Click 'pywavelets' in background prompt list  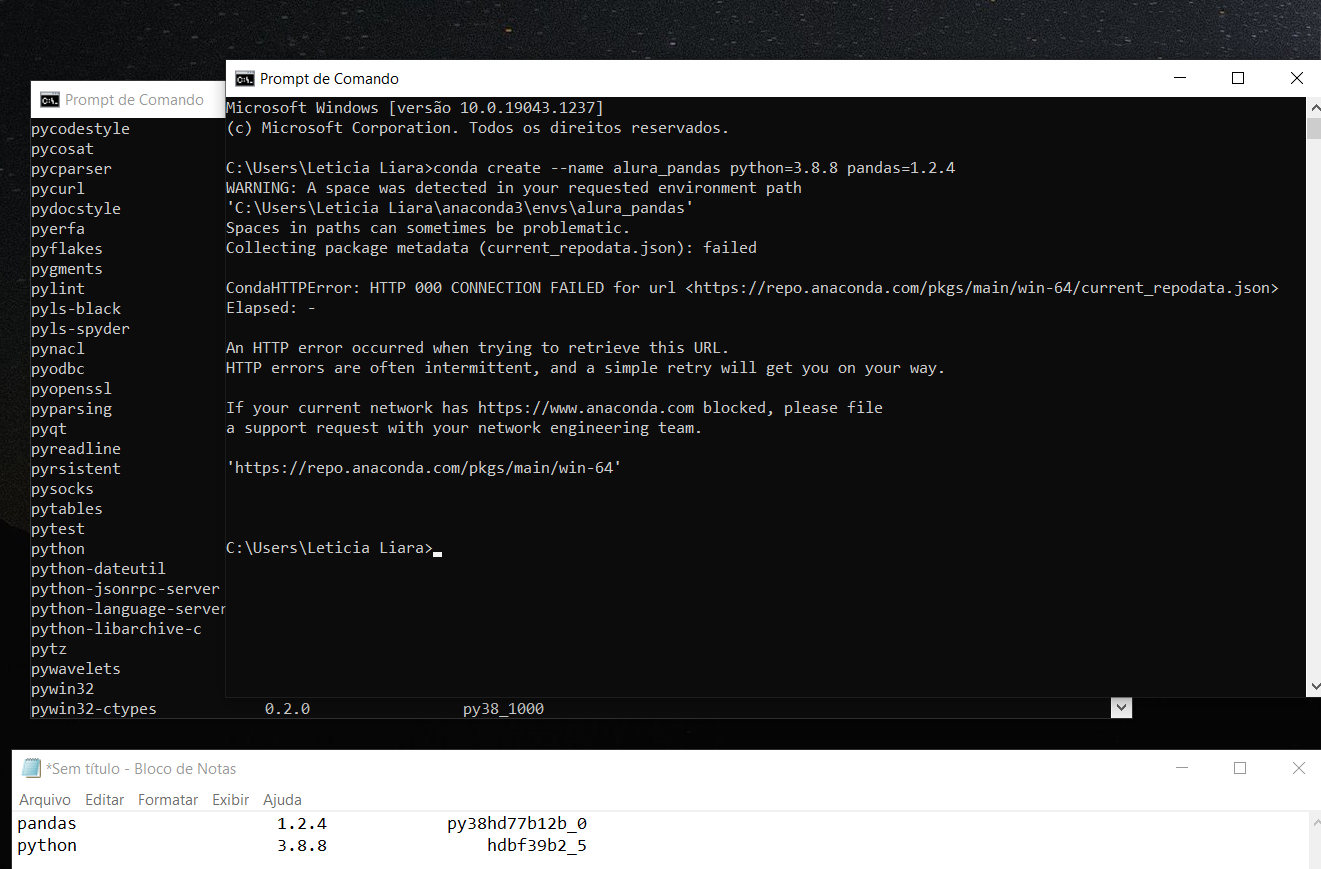76,669
